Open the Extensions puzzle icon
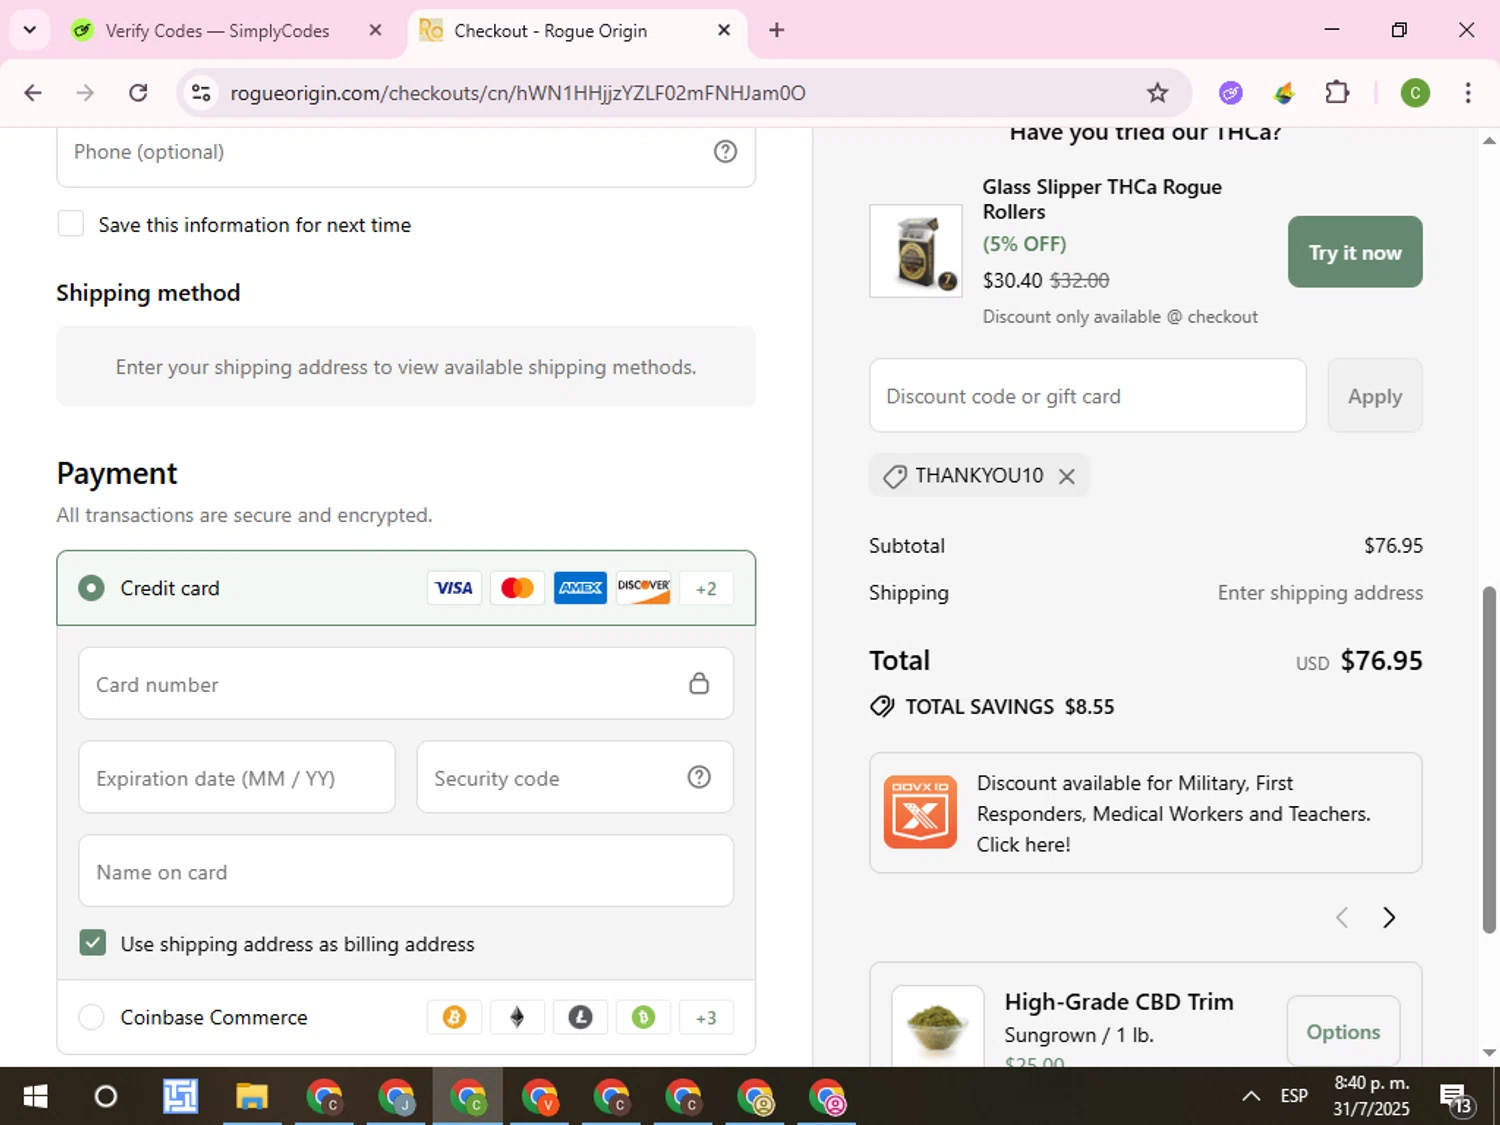The width and height of the screenshot is (1500, 1125). tap(1337, 93)
